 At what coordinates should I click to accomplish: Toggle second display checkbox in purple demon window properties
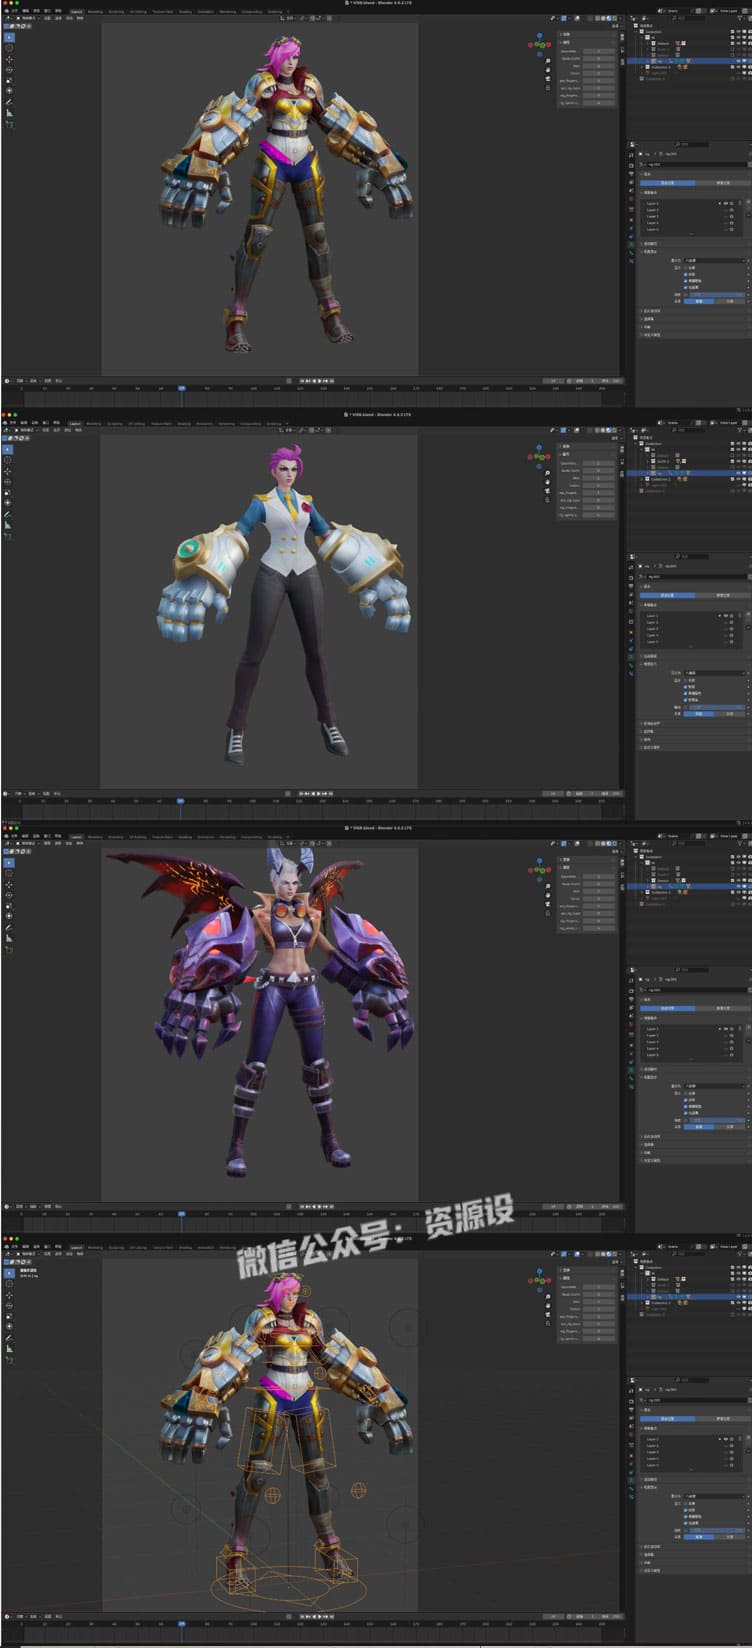coord(685,1099)
